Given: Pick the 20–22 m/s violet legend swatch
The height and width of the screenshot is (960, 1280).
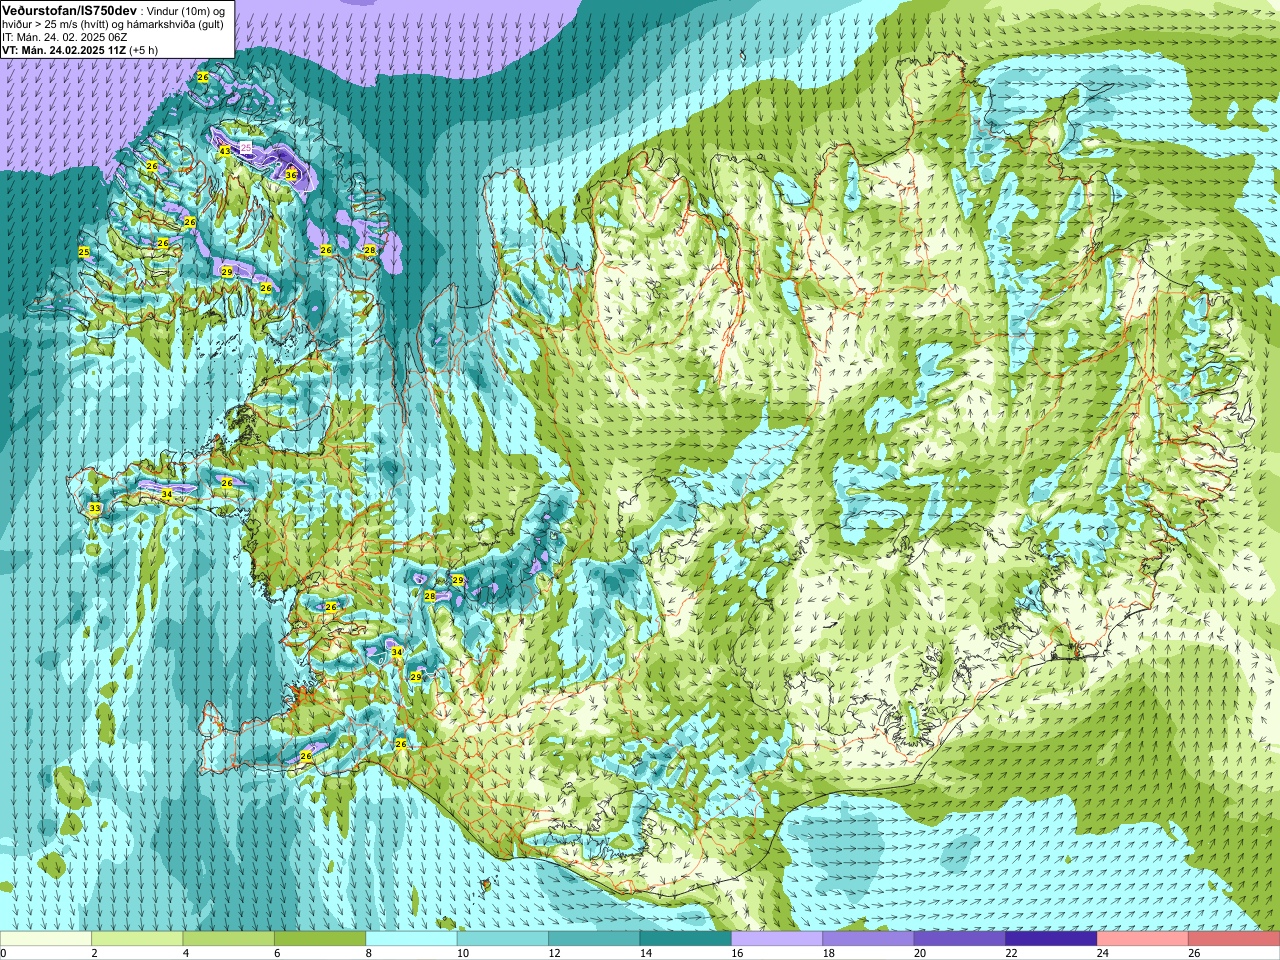Looking at the screenshot, I should pos(960,939).
